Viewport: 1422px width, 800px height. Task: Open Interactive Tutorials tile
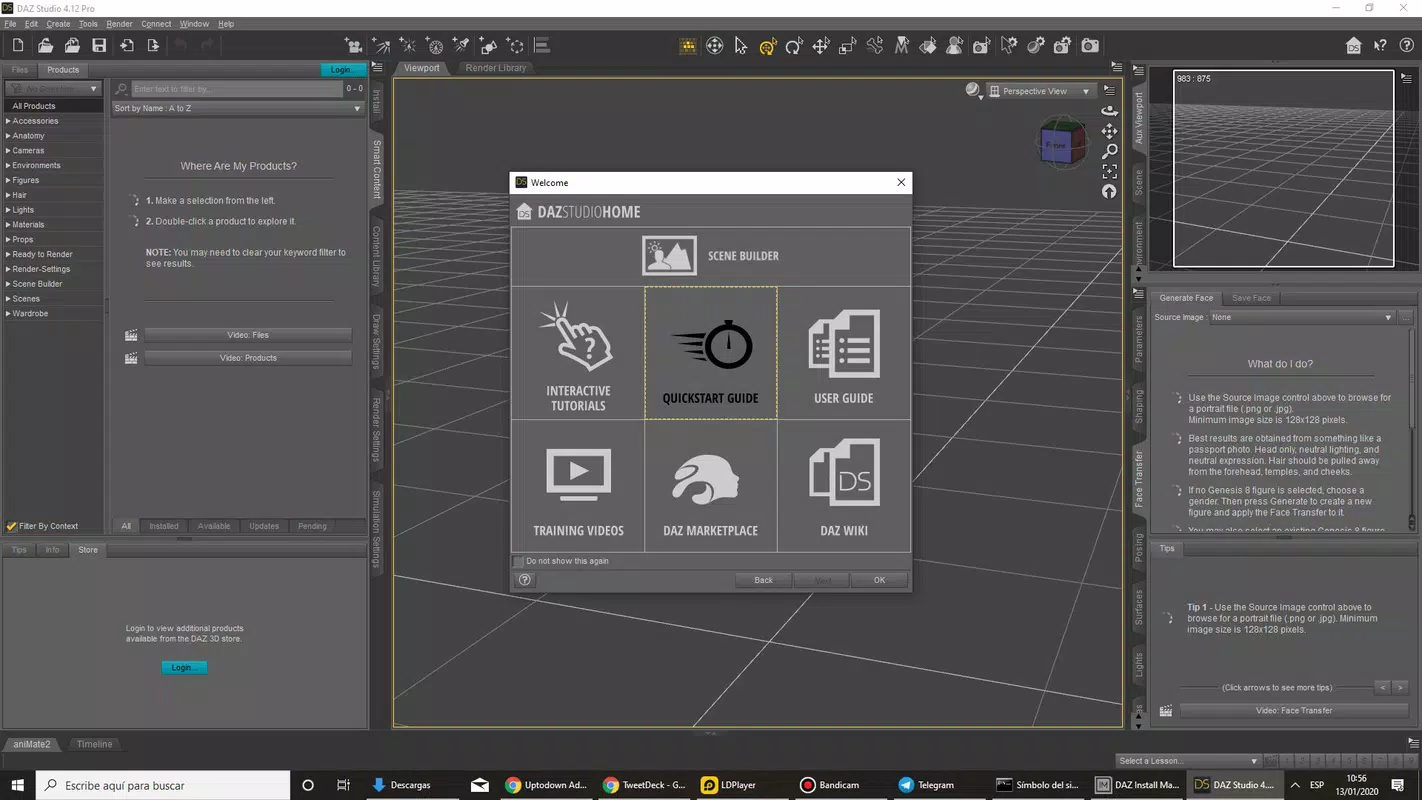[578, 353]
